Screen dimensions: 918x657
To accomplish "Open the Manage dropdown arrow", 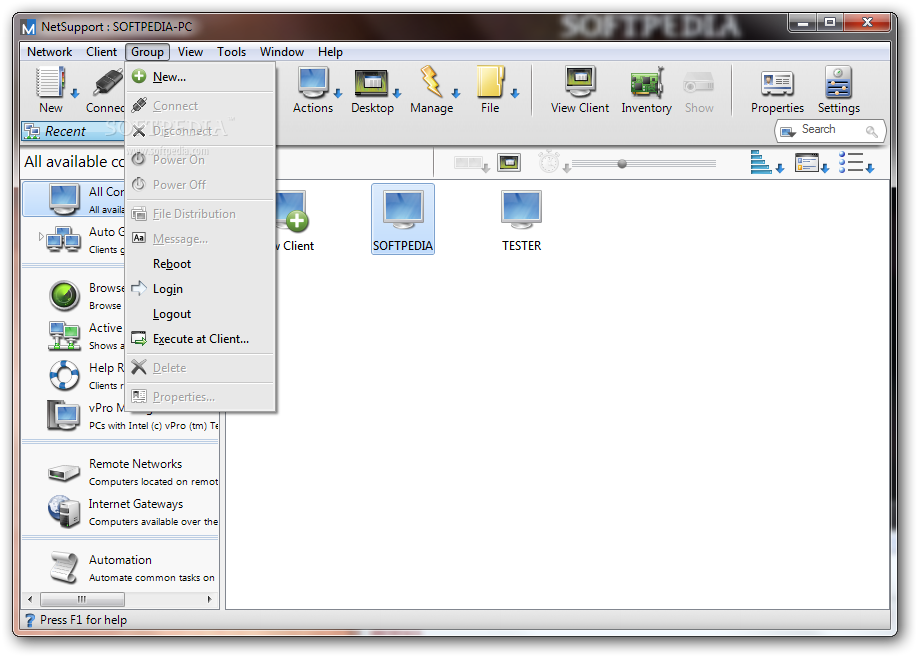I will tap(456, 93).
